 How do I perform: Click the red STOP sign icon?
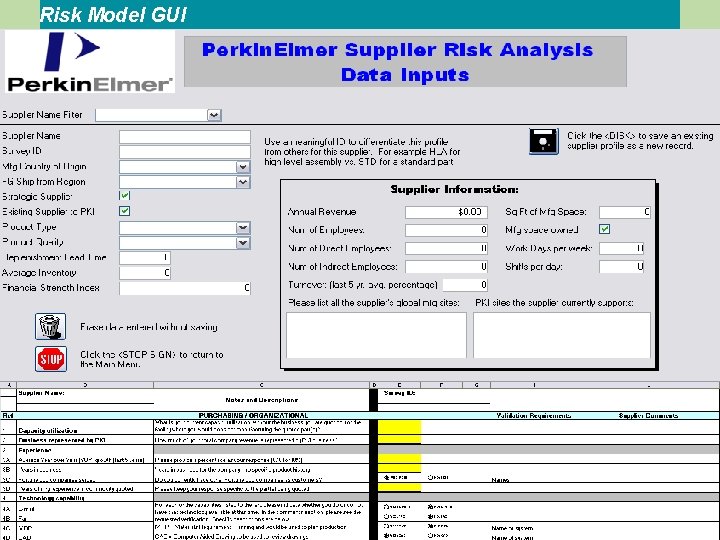[51, 359]
